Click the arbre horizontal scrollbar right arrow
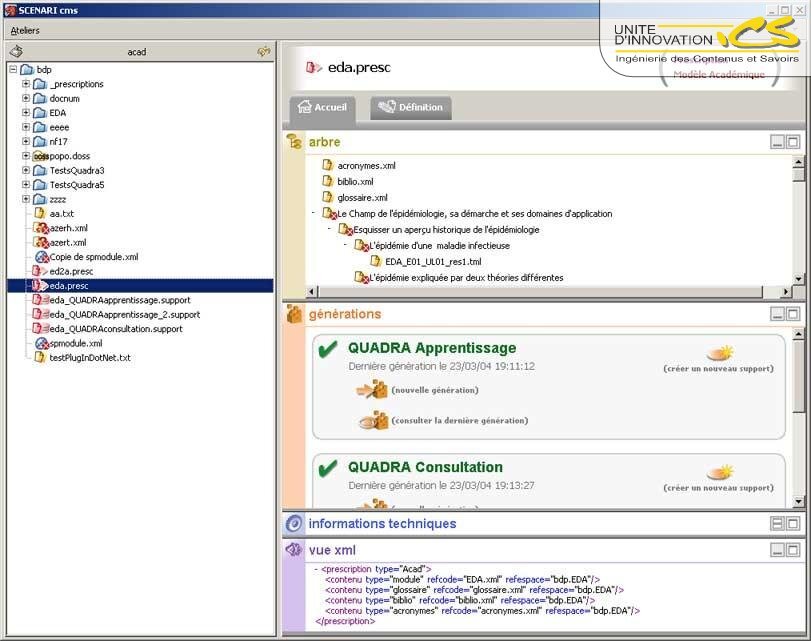This screenshot has height=641, width=811. (x=786, y=292)
